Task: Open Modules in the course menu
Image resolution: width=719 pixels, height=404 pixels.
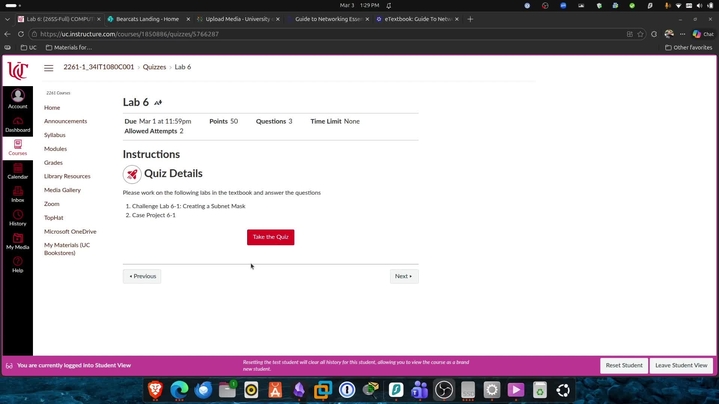Action: tap(55, 148)
